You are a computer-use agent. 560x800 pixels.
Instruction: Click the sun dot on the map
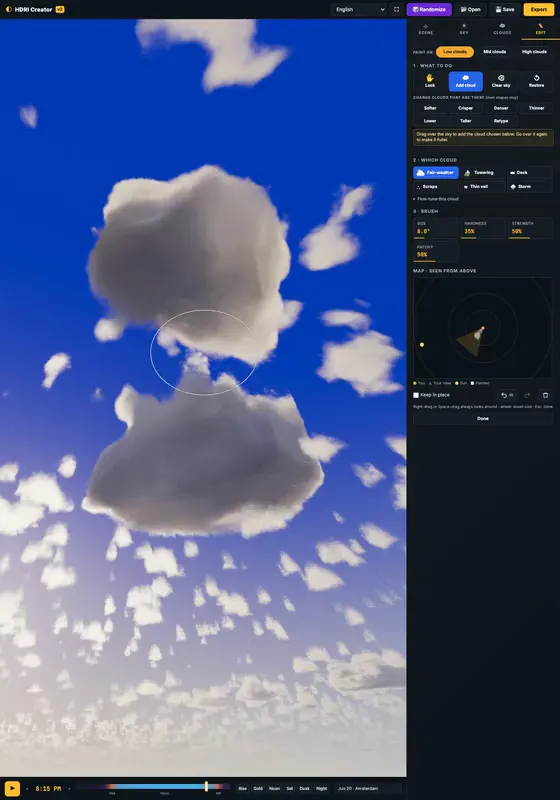[422, 345]
